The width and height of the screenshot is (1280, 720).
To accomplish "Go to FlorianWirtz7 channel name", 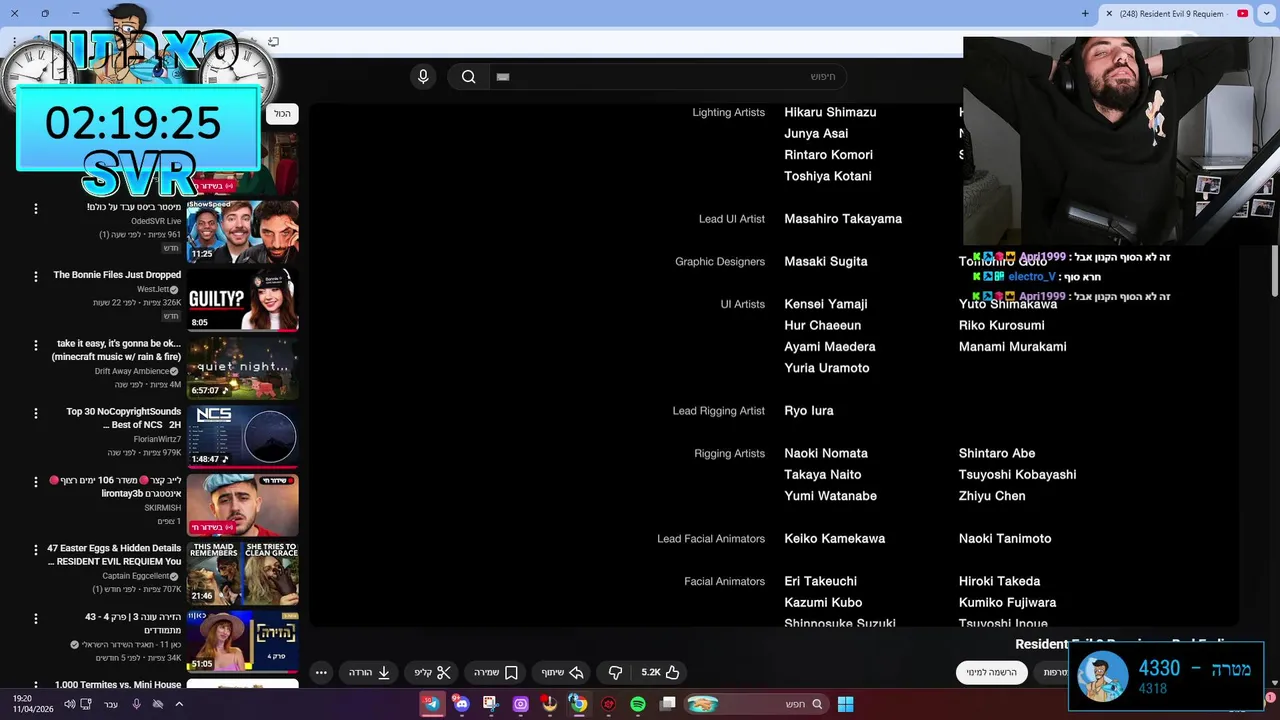I will point(157,439).
